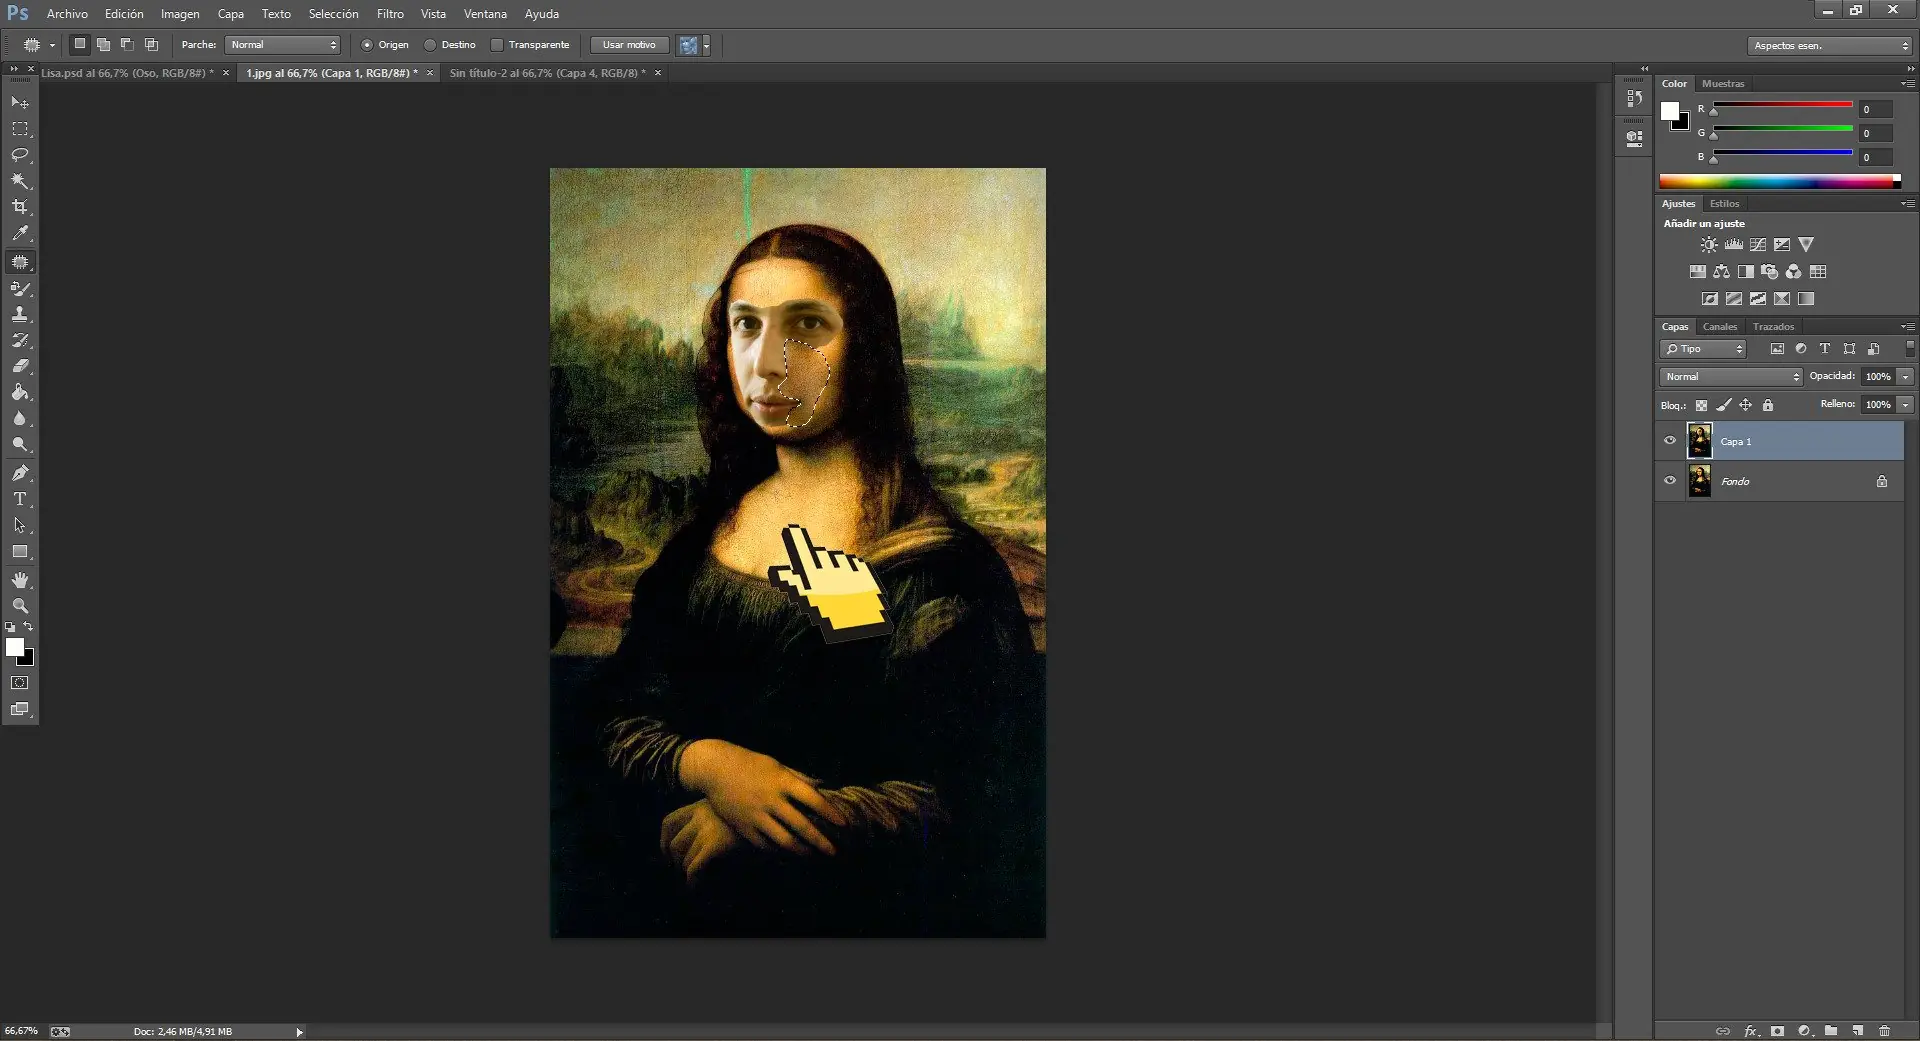Viewport: 1920px width, 1041px height.
Task: Add an Invert adjustment
Action: tap(1710, 298)
